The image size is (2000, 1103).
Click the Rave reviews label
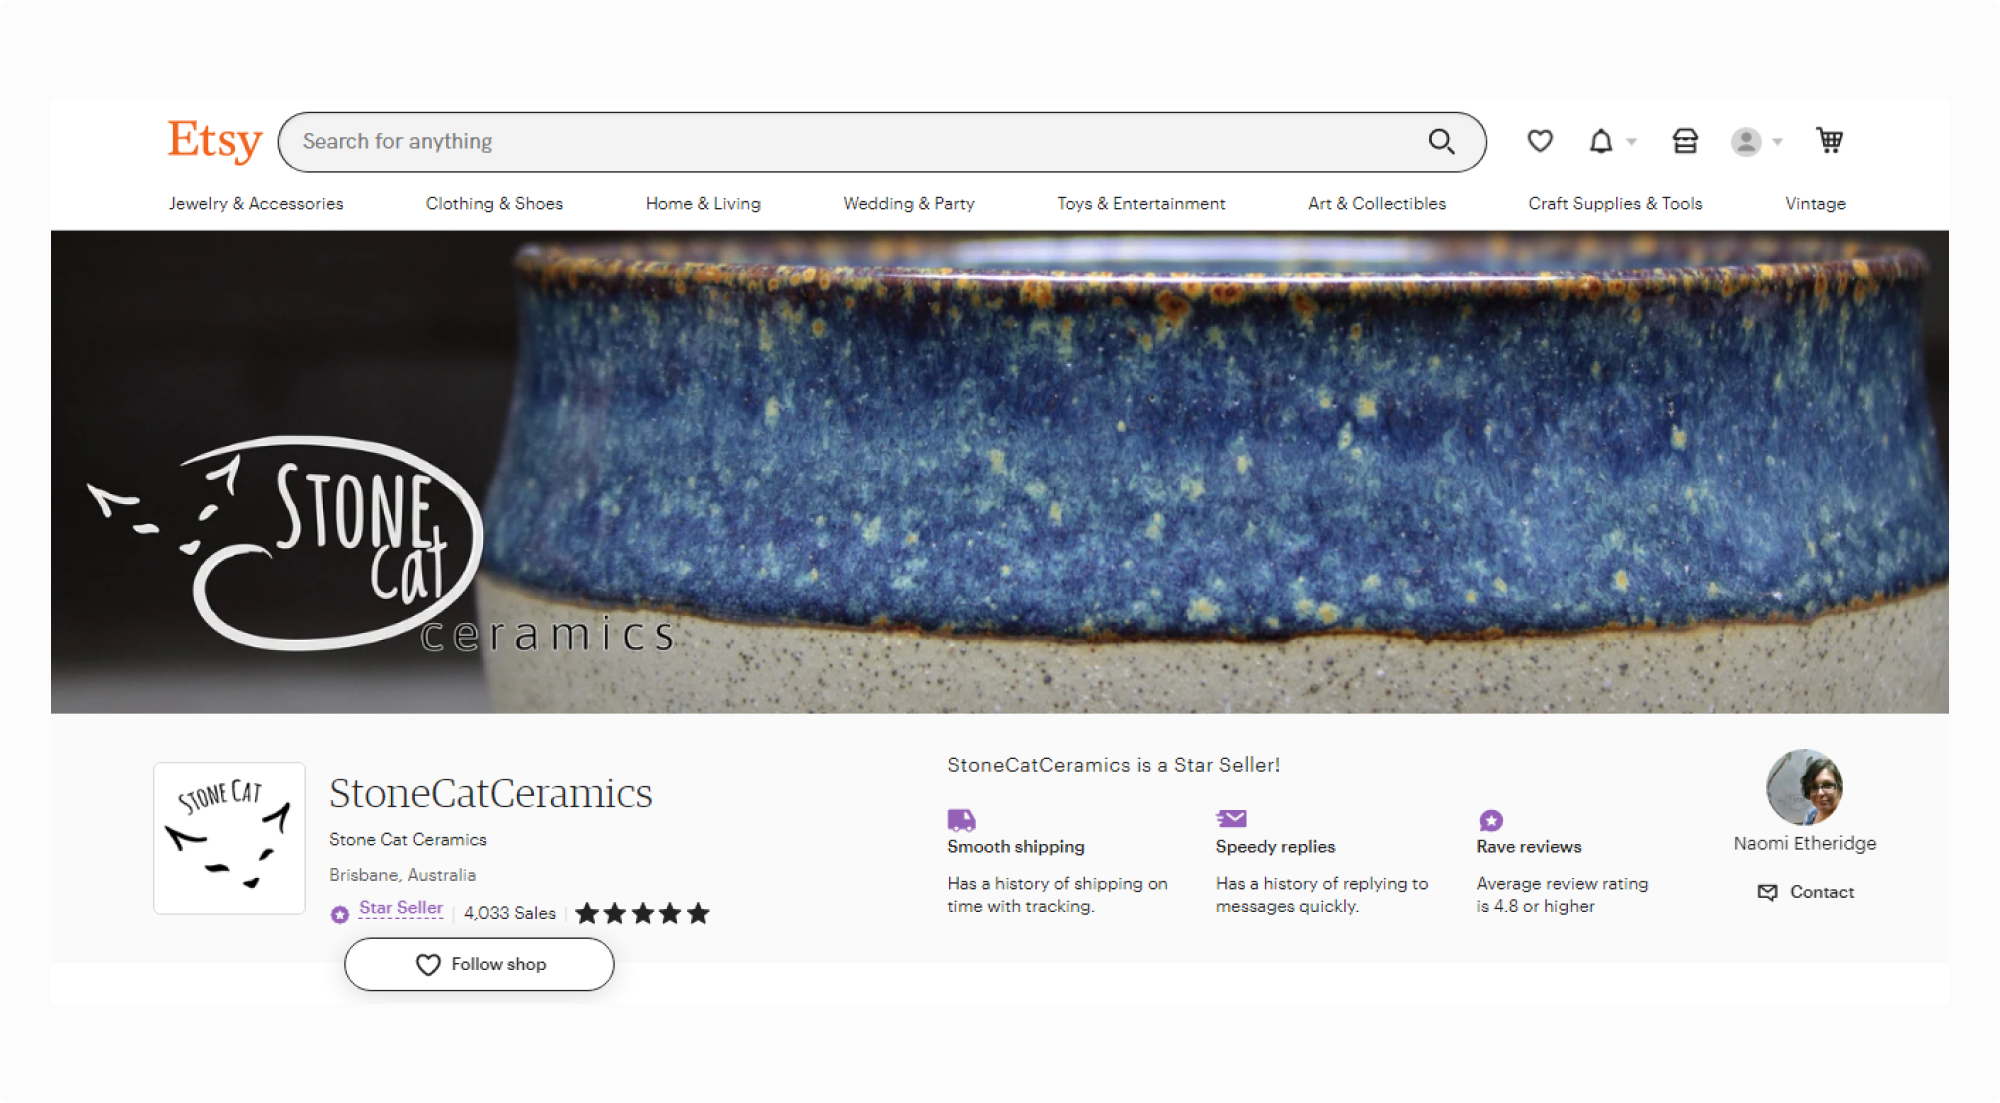pos(1529,847)
